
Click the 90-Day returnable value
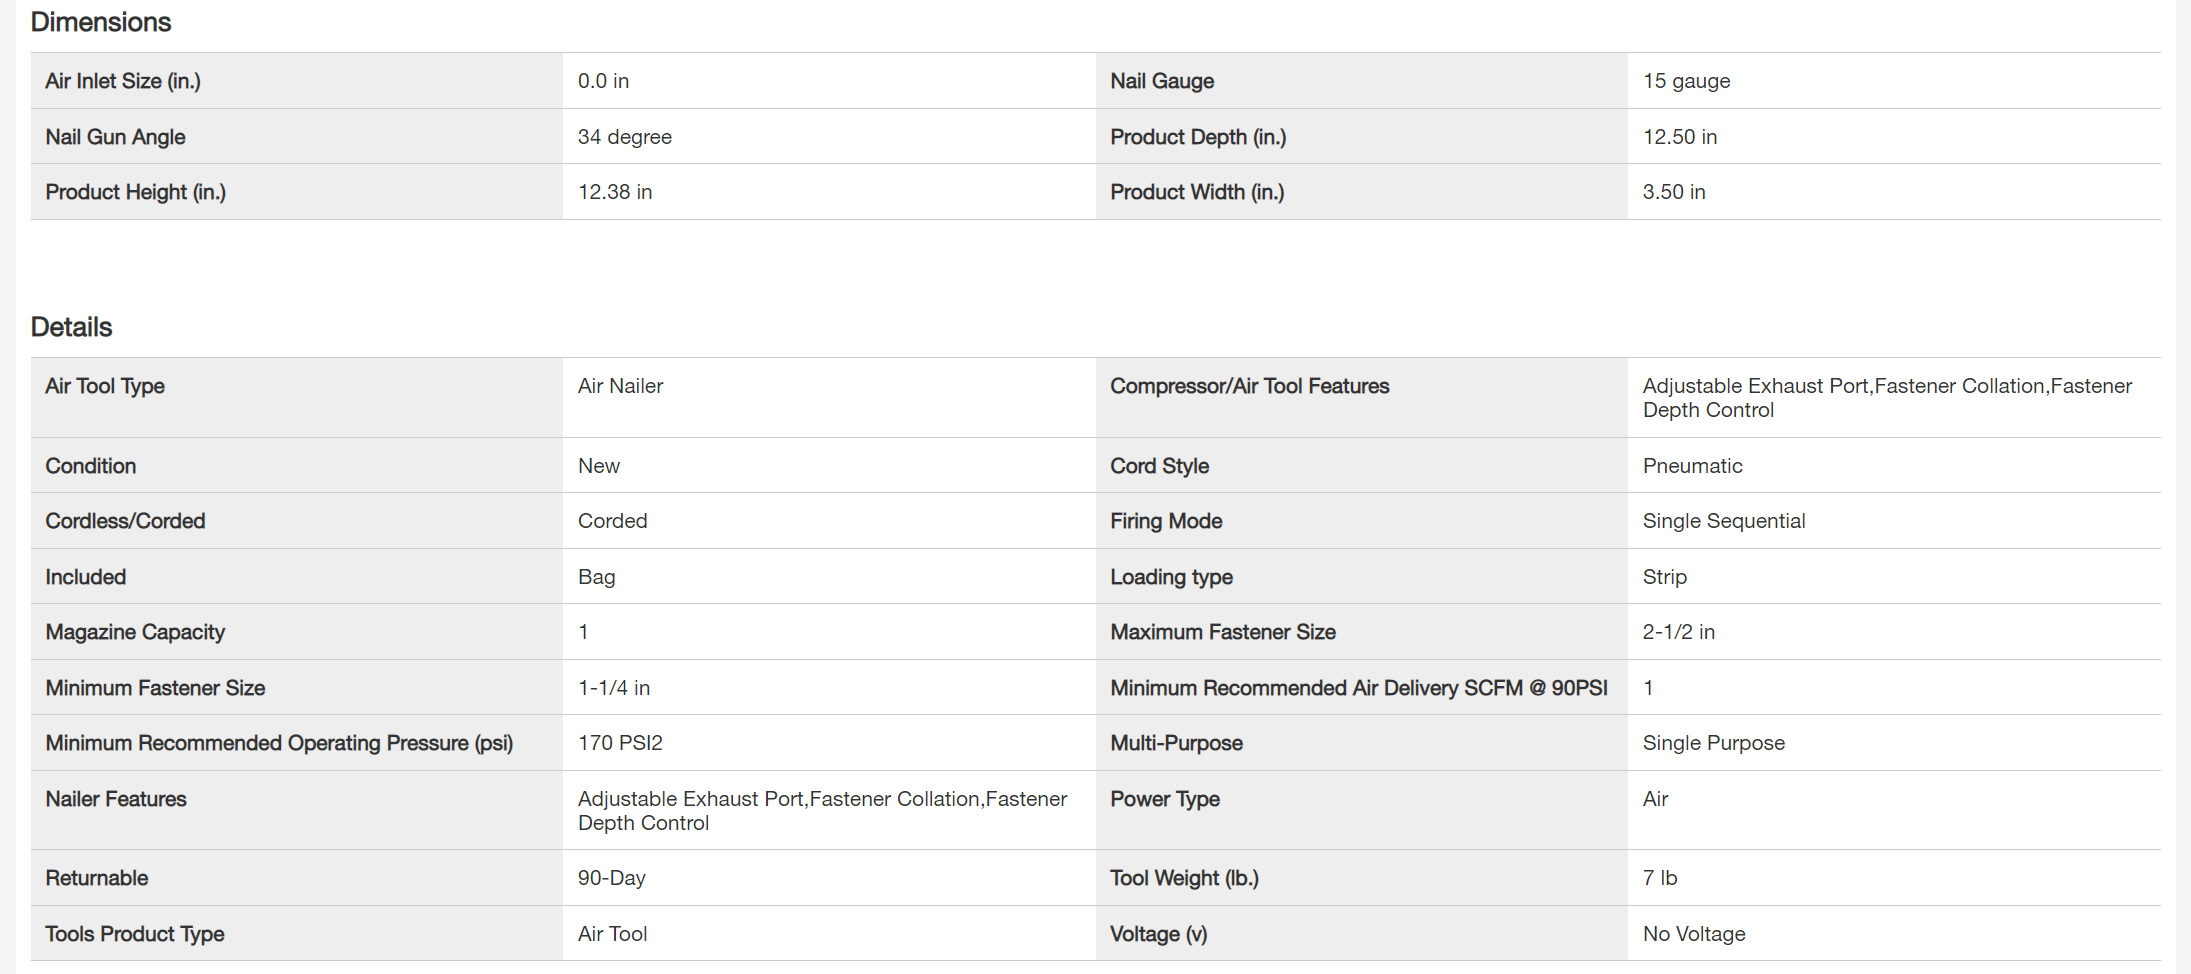click(x=611, y=878)
